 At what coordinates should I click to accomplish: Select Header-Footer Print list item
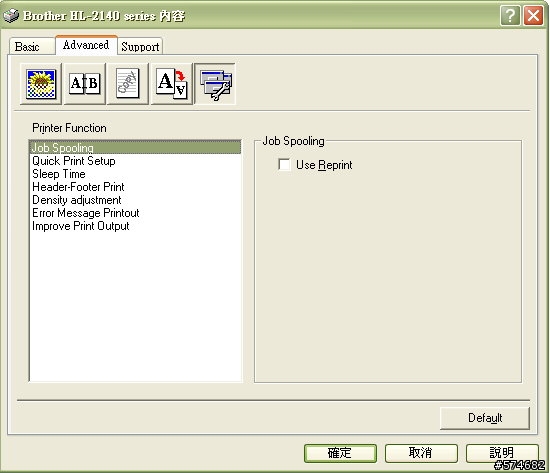coord(135,187)
